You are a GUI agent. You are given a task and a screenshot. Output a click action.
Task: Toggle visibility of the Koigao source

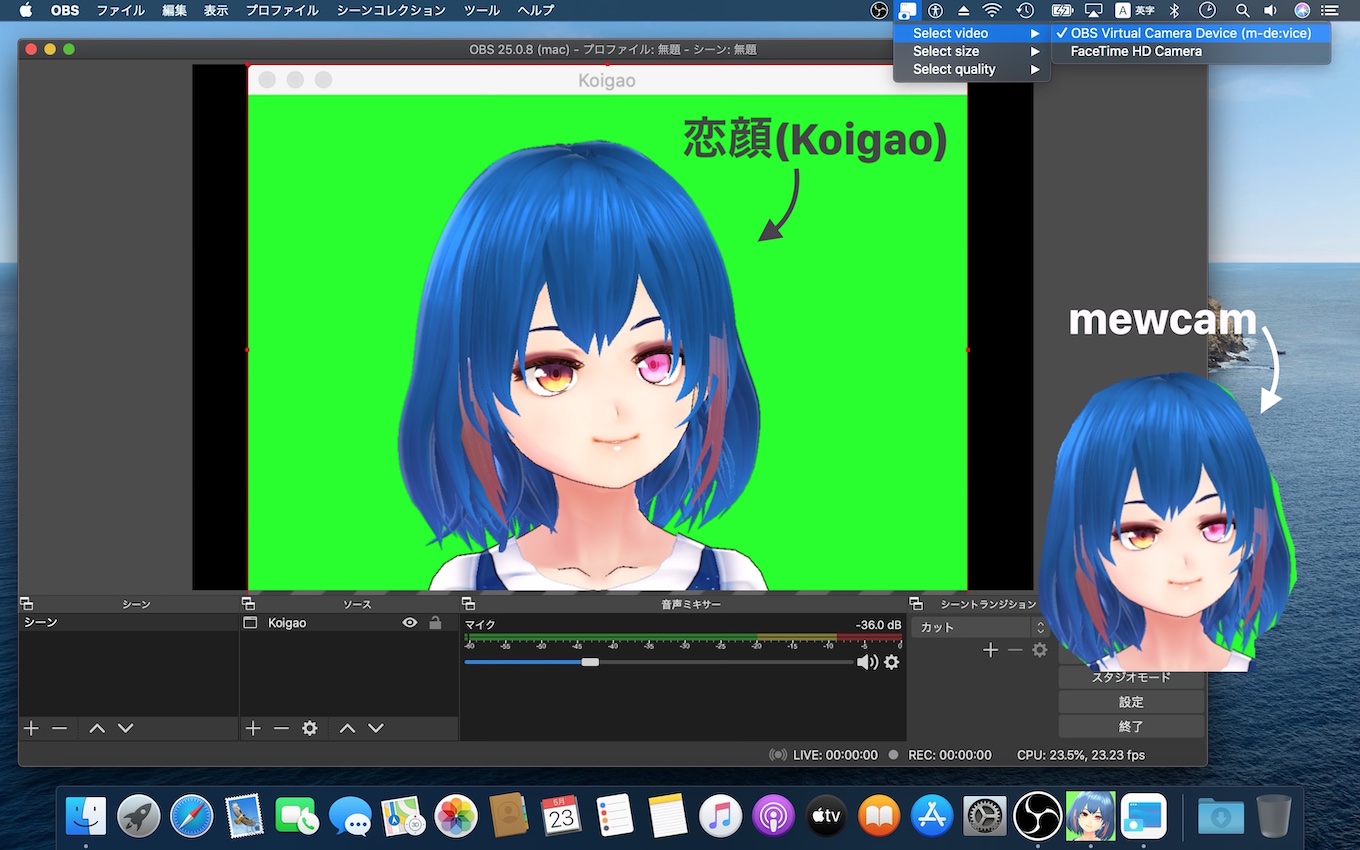point(409,623)
